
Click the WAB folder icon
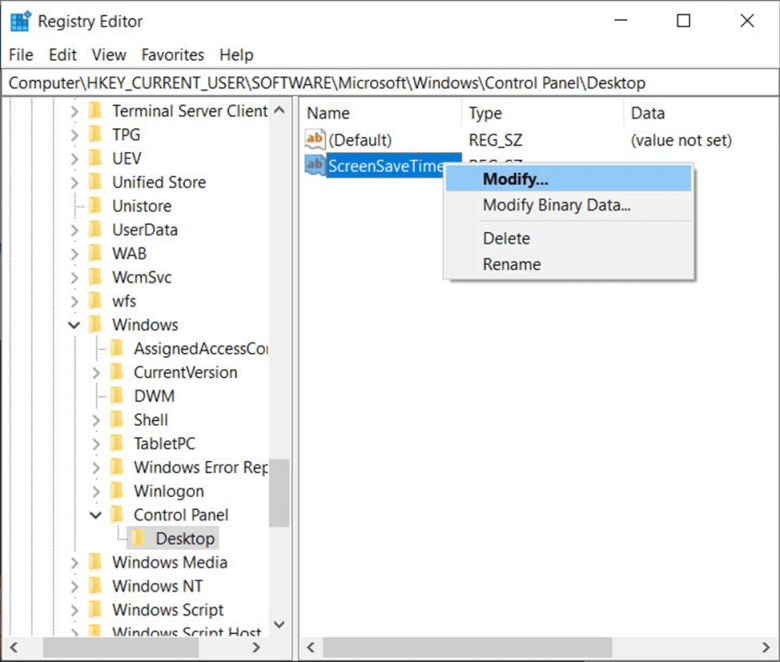click(x=95, y=253)
